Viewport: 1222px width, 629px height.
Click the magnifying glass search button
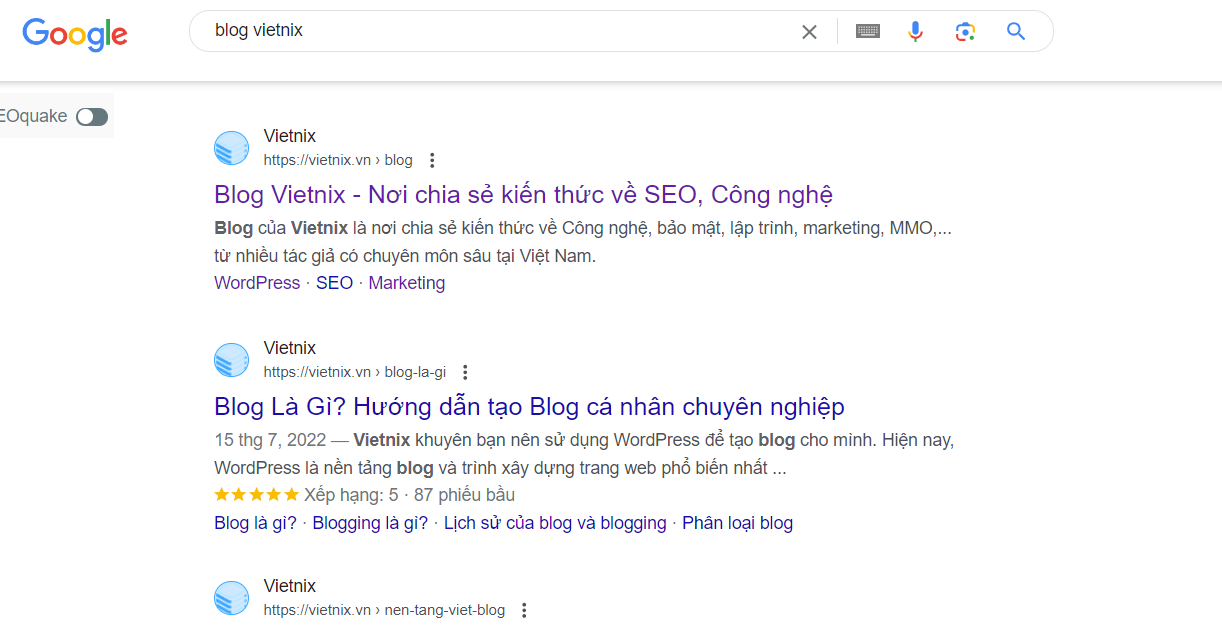1016,32
